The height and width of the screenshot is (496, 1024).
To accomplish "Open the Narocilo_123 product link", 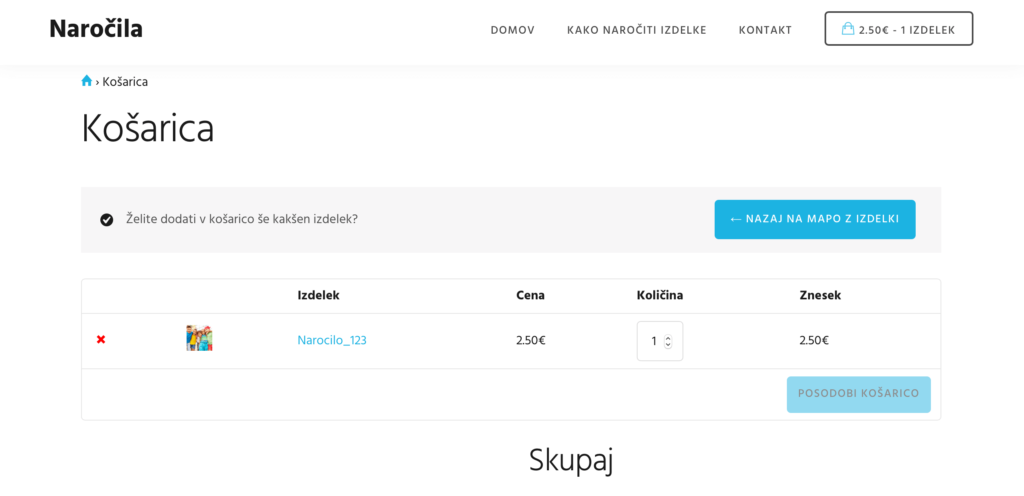I will pyautogui.click(x=332, y=341).
